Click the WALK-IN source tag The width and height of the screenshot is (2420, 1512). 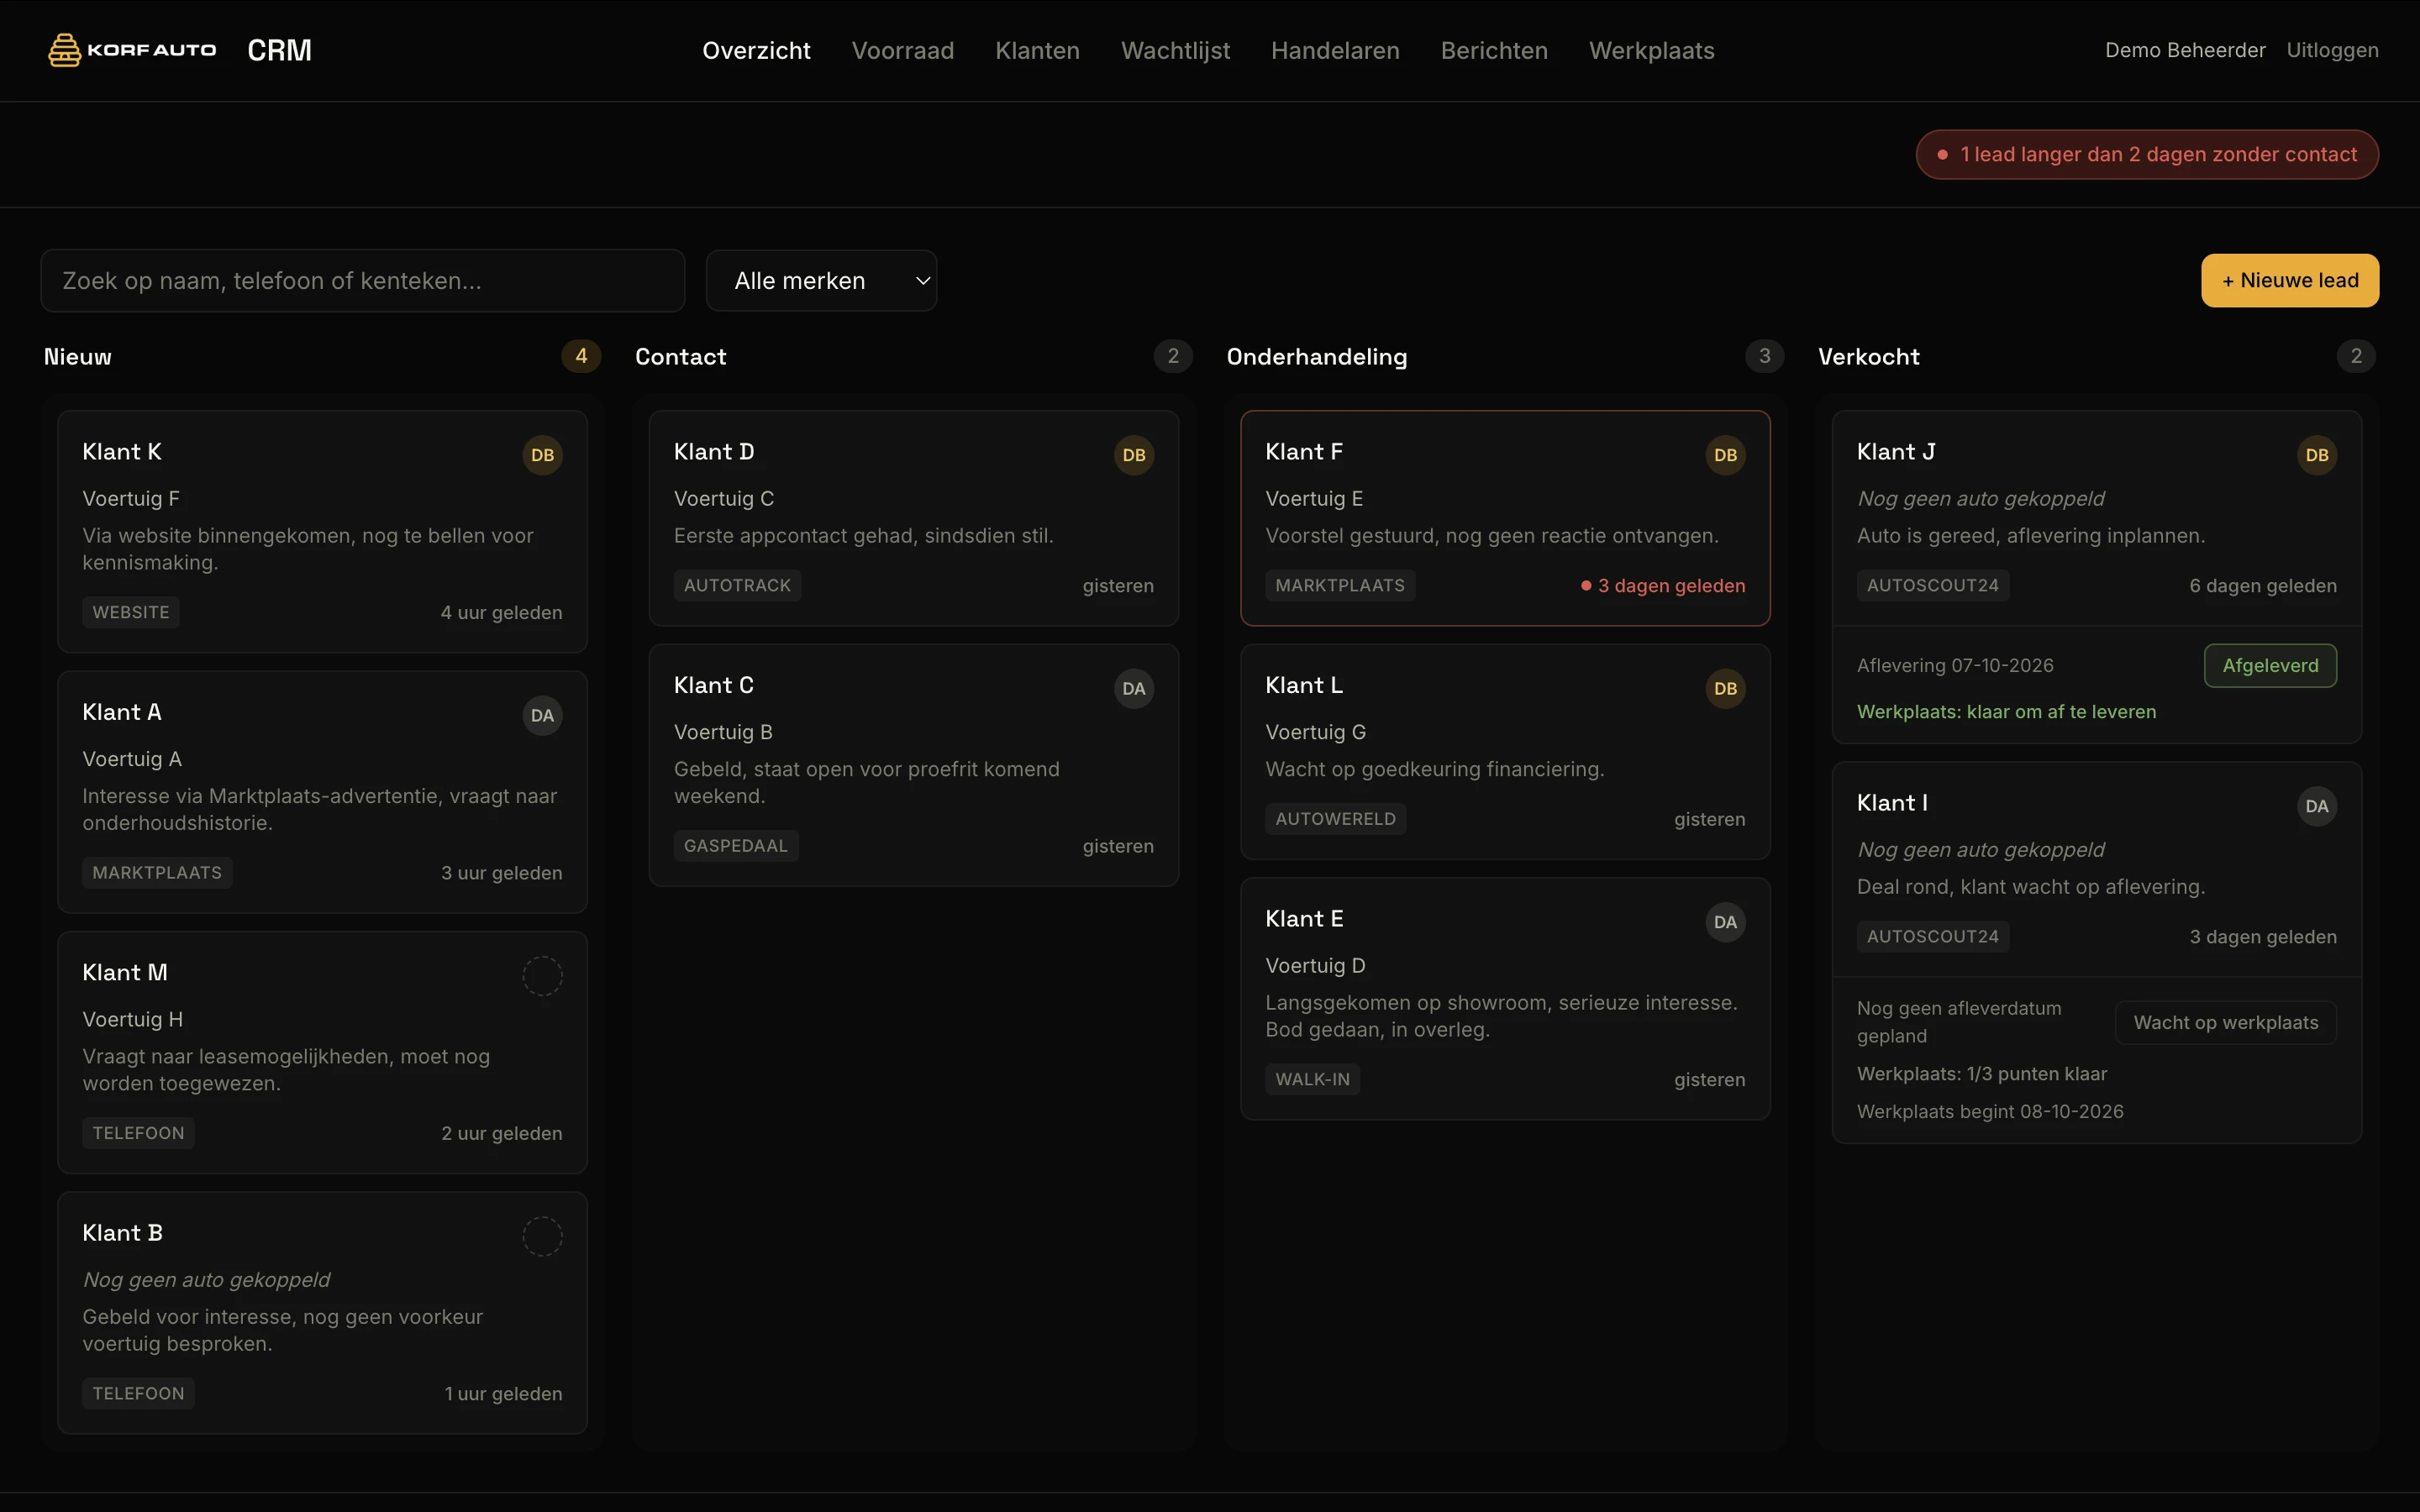(1312, 1079)
